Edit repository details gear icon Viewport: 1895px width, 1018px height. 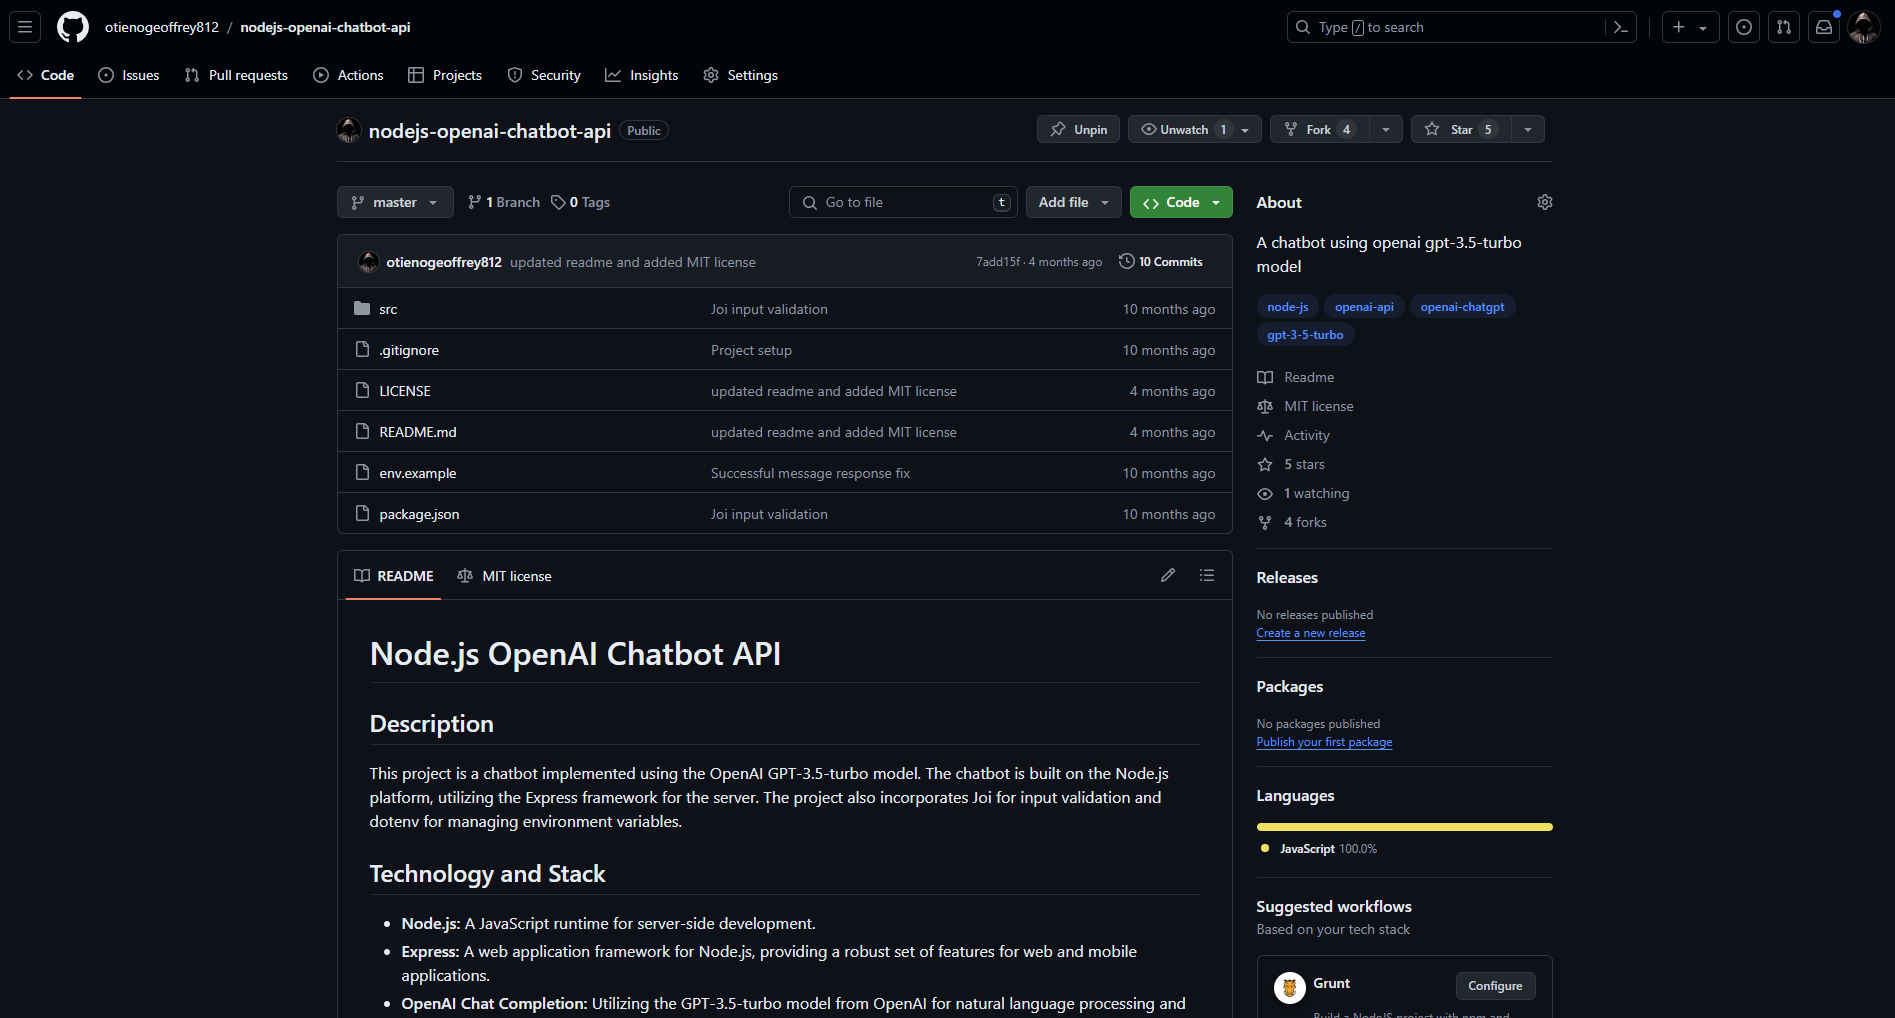pyautogui.click(x=1544, y=202)
